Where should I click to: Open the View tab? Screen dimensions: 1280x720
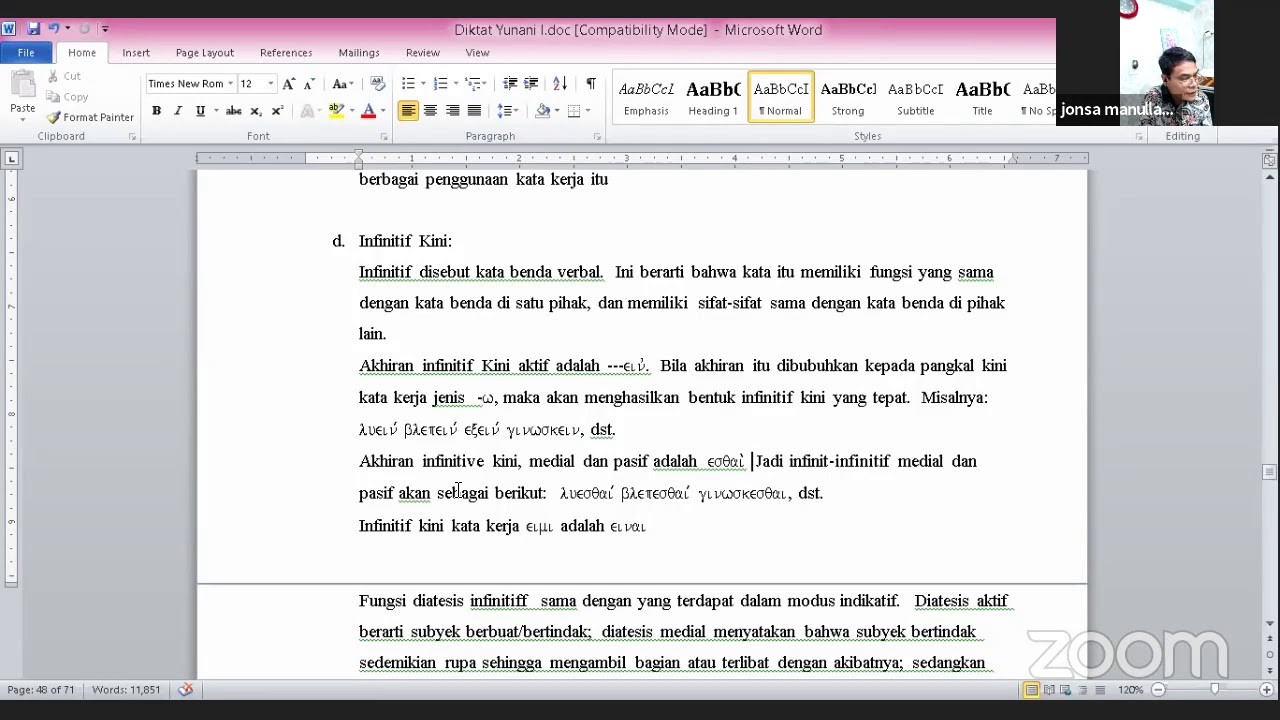click(477, 52)
